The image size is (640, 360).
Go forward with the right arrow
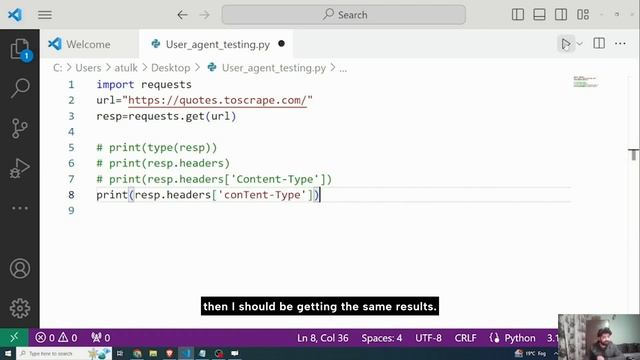(204, 15)
